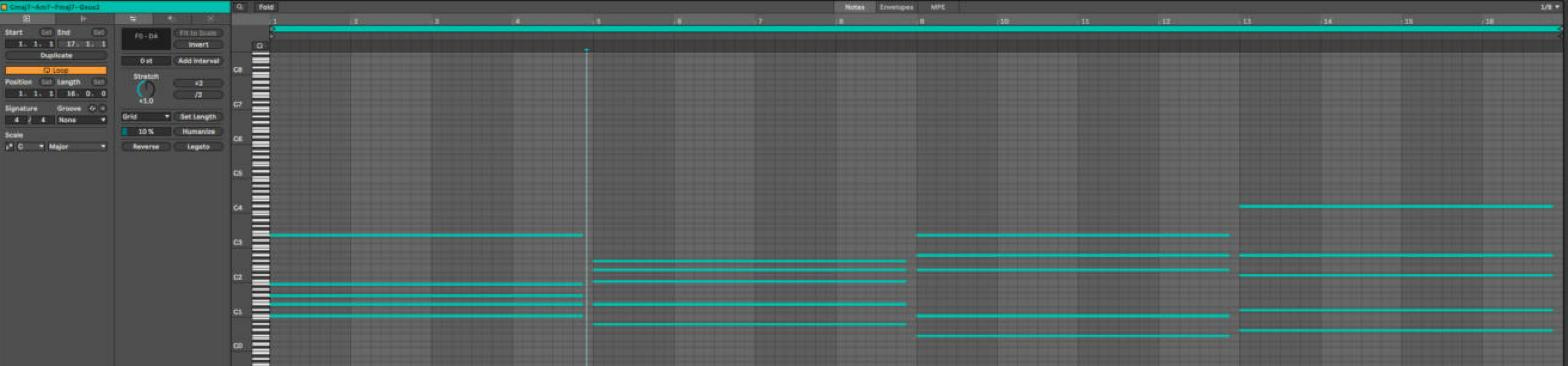Click the clip title bar name
The height and width of the screenshot is (366, 1568).
tap(55, 7)
